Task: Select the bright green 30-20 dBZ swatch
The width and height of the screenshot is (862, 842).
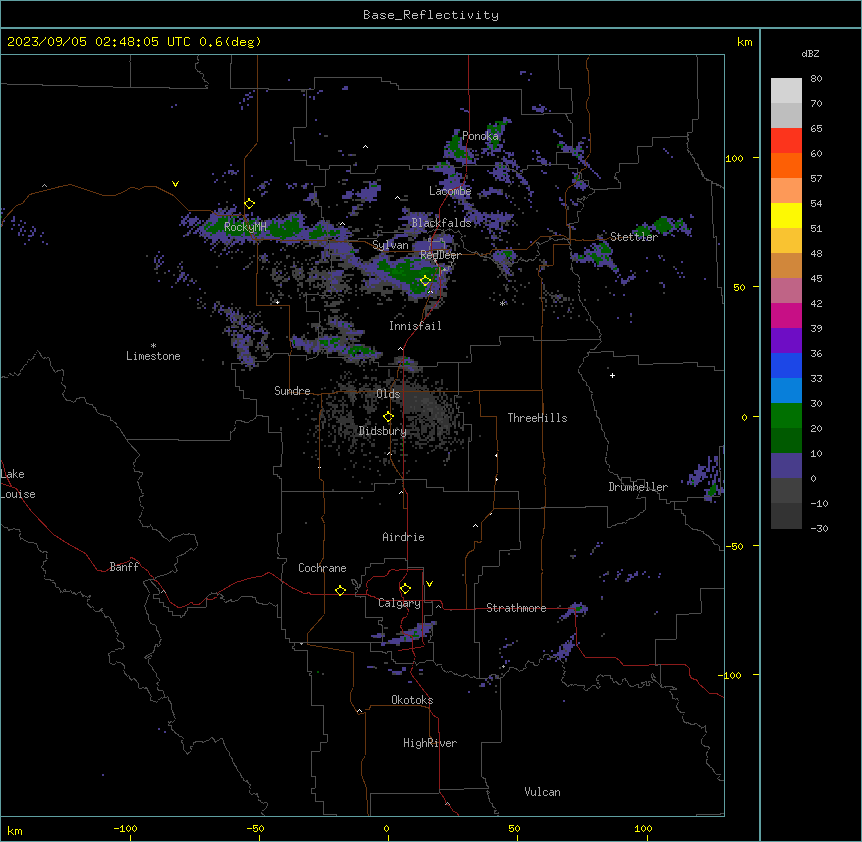Action: (786, 416)
